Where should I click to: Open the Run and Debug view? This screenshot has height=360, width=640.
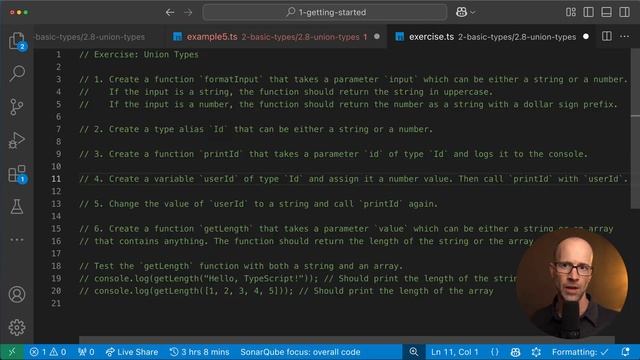(17, 140)
